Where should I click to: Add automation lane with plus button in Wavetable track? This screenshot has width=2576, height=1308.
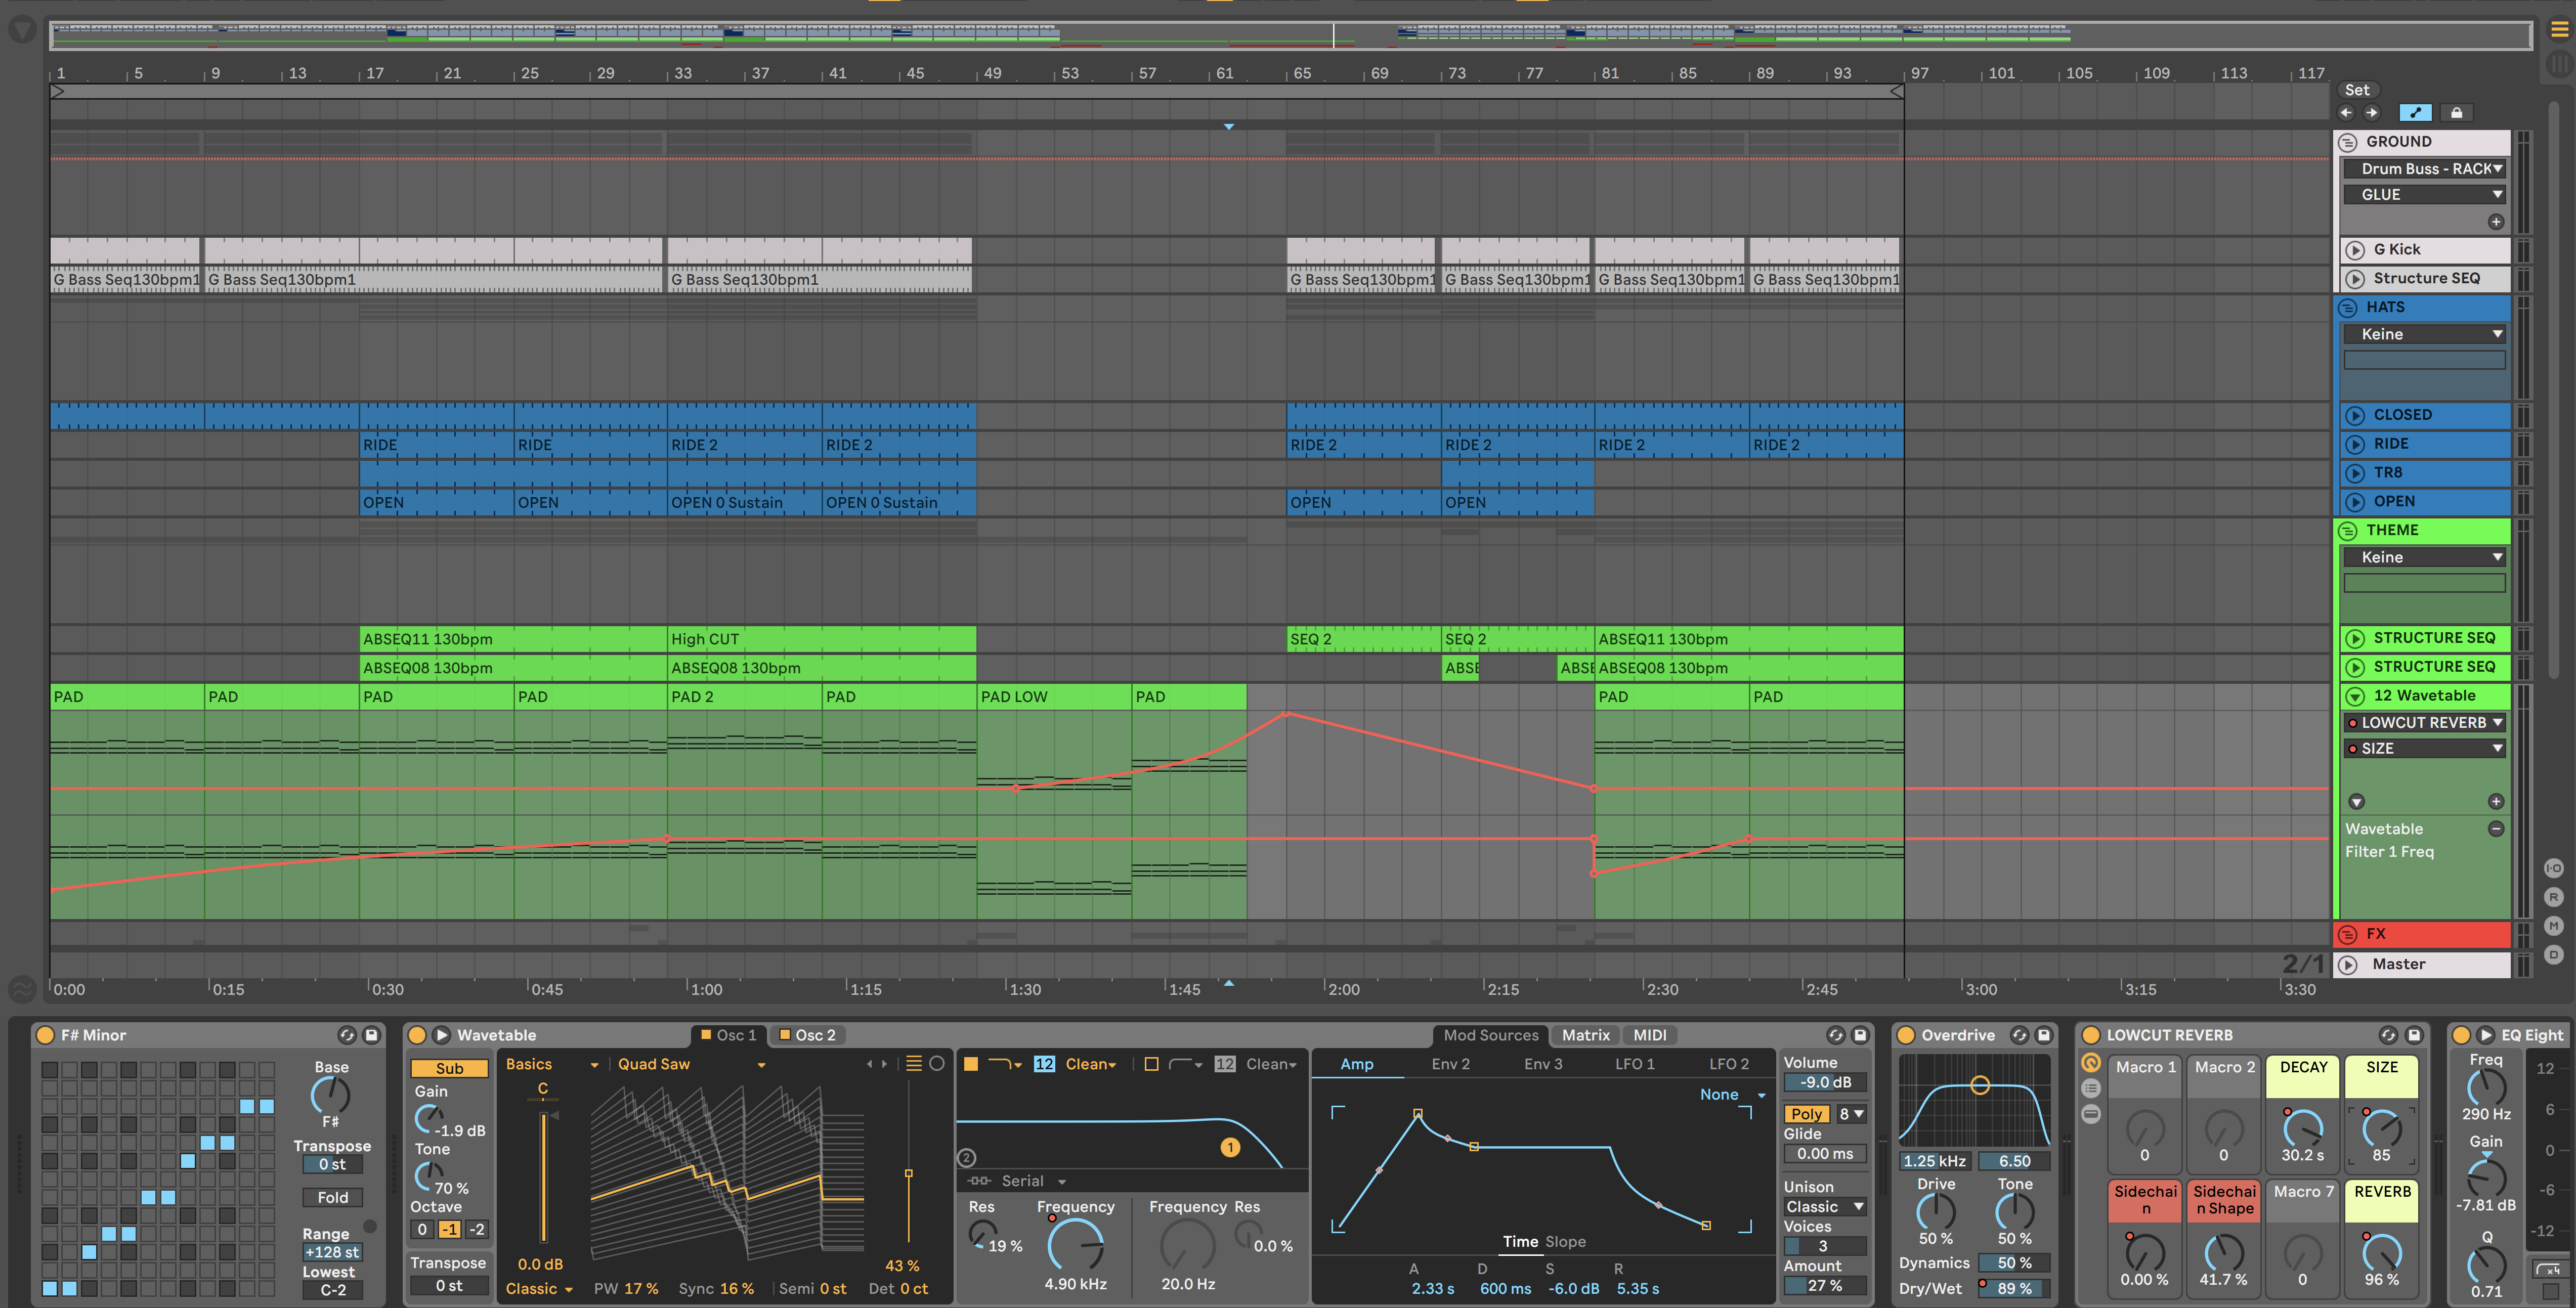2496,801
